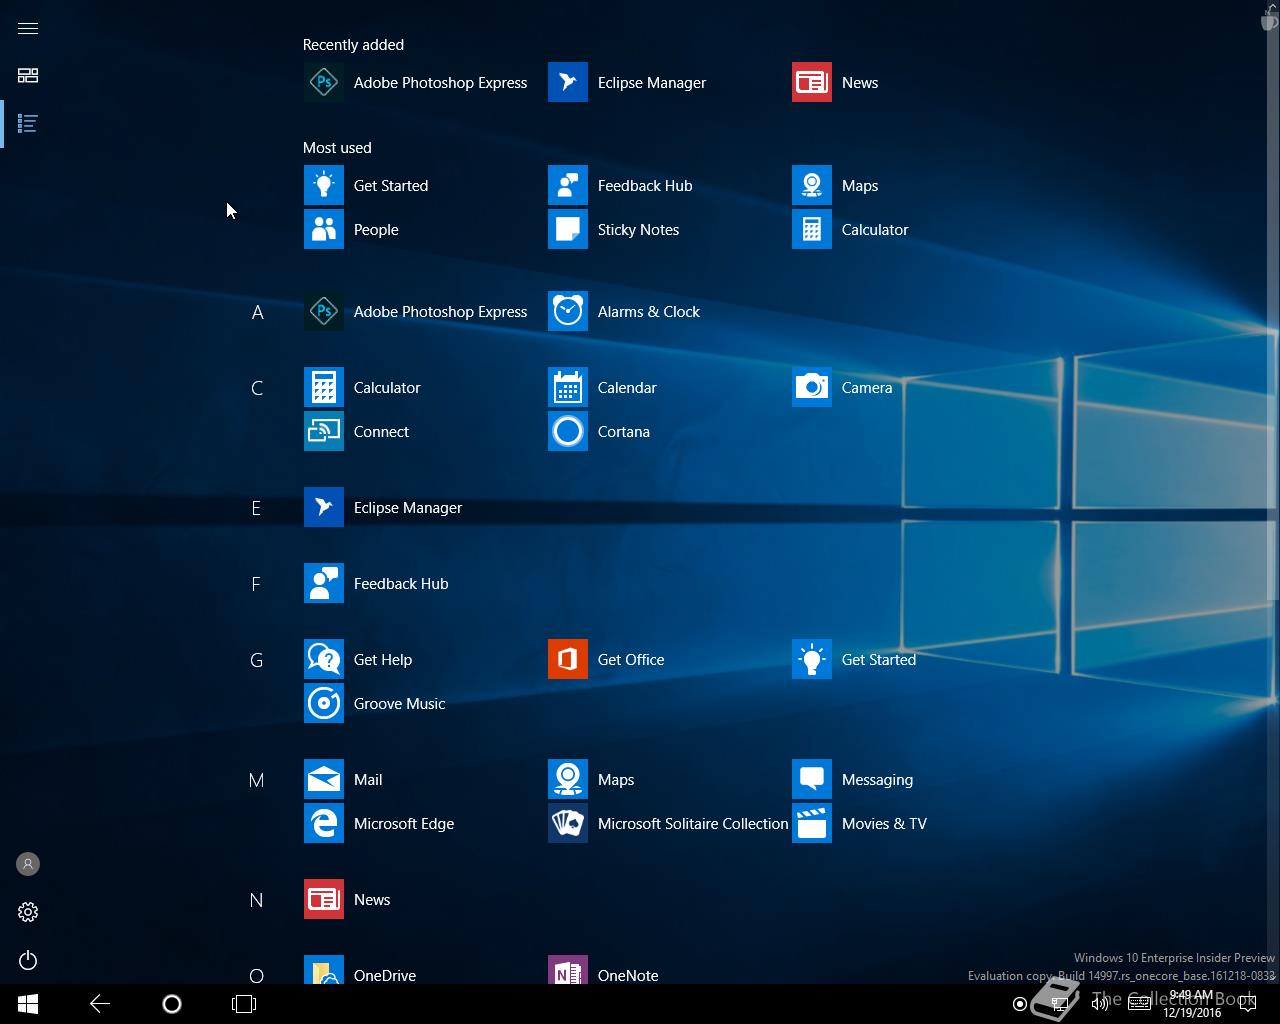Click the Windows Start button
Image resolution: width=1280 pixels, height=1024 pixels.
coord(28,1004)
